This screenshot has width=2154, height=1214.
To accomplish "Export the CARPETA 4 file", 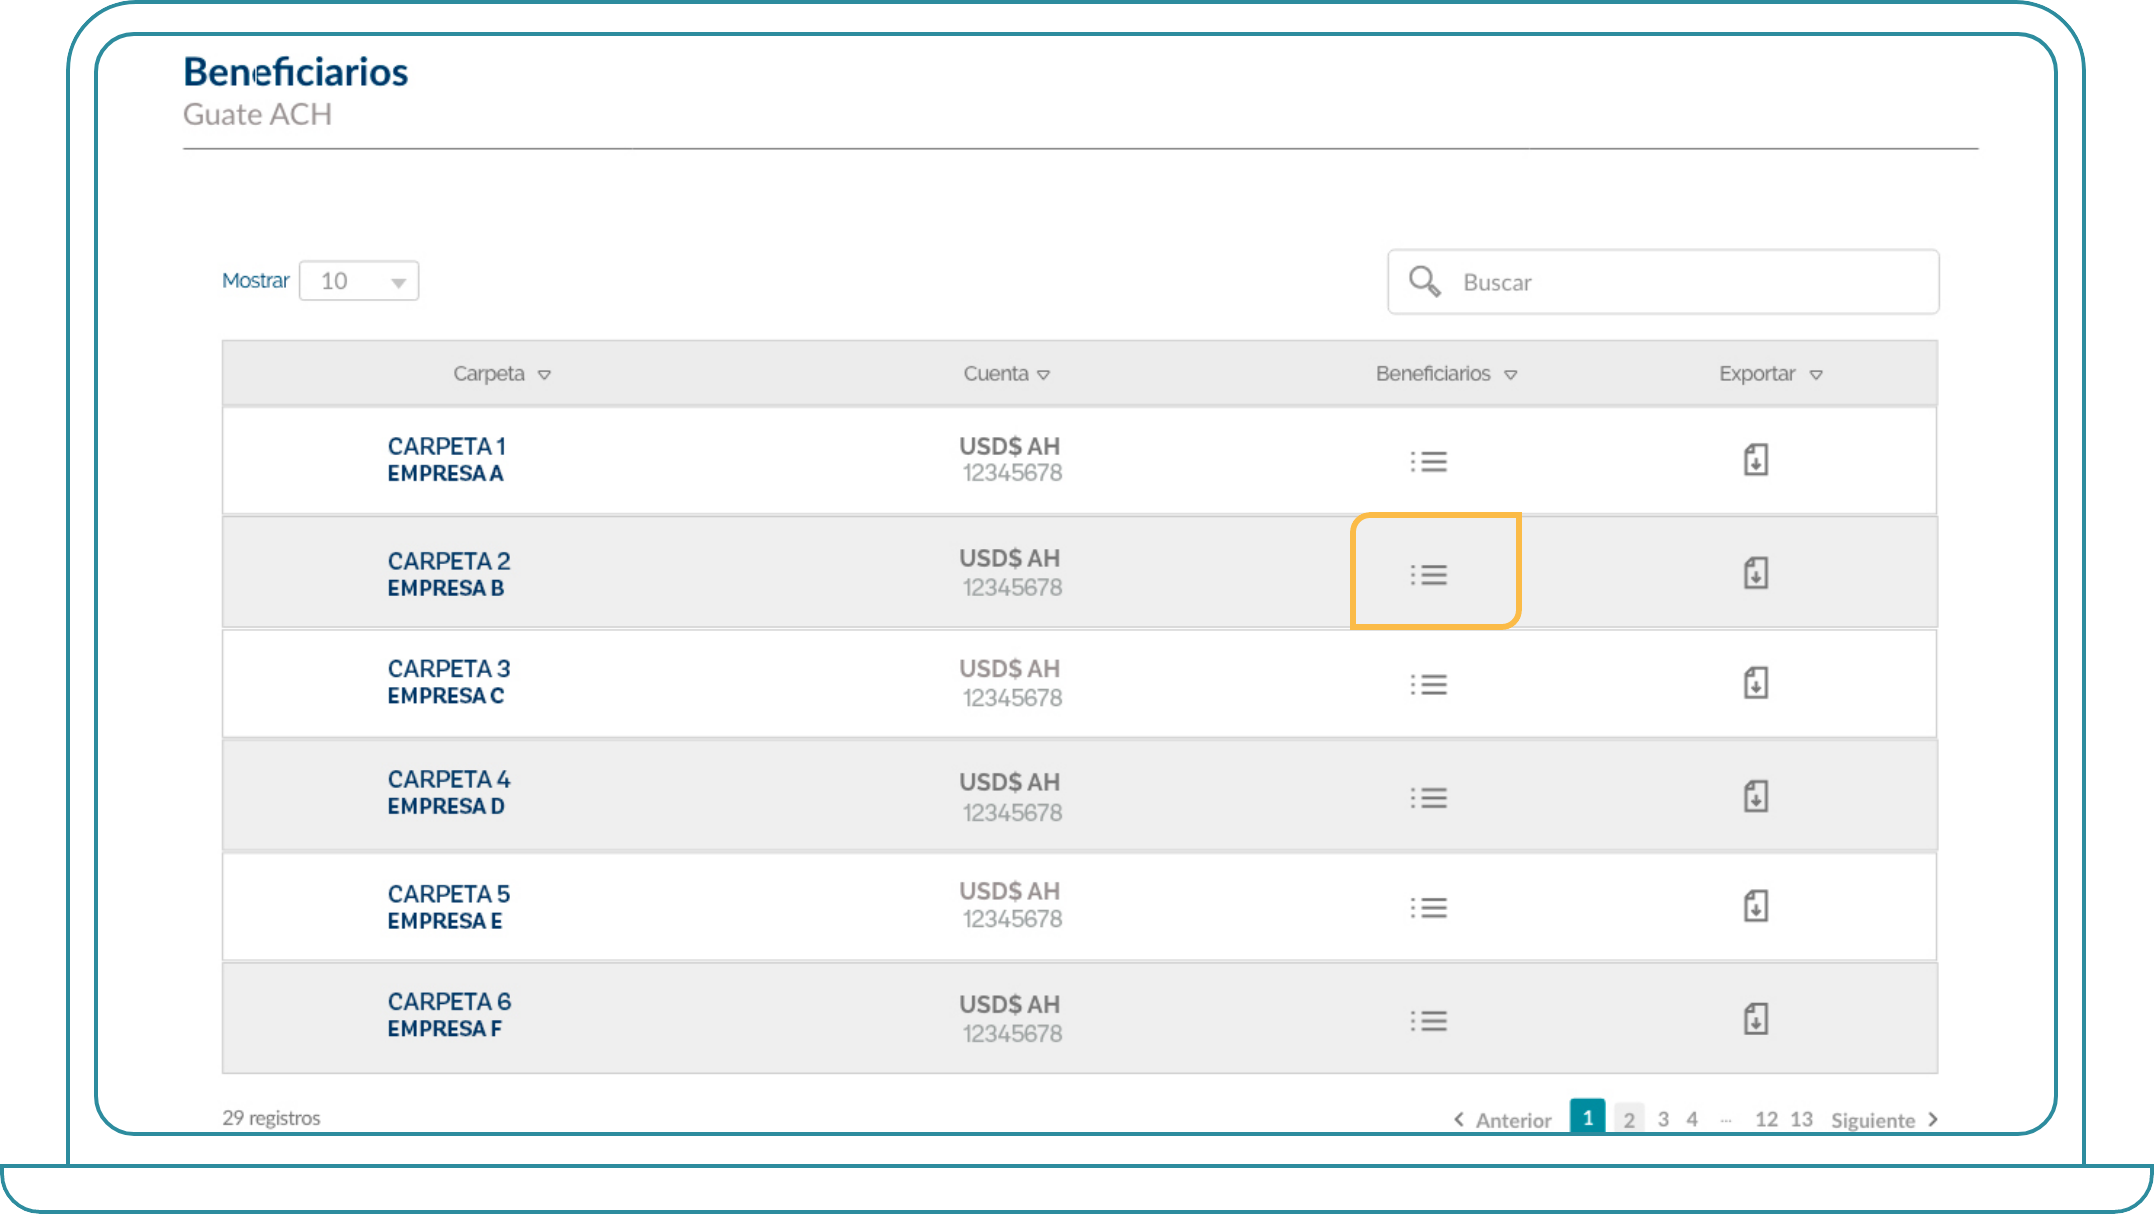I will (x=1756, y=796).
